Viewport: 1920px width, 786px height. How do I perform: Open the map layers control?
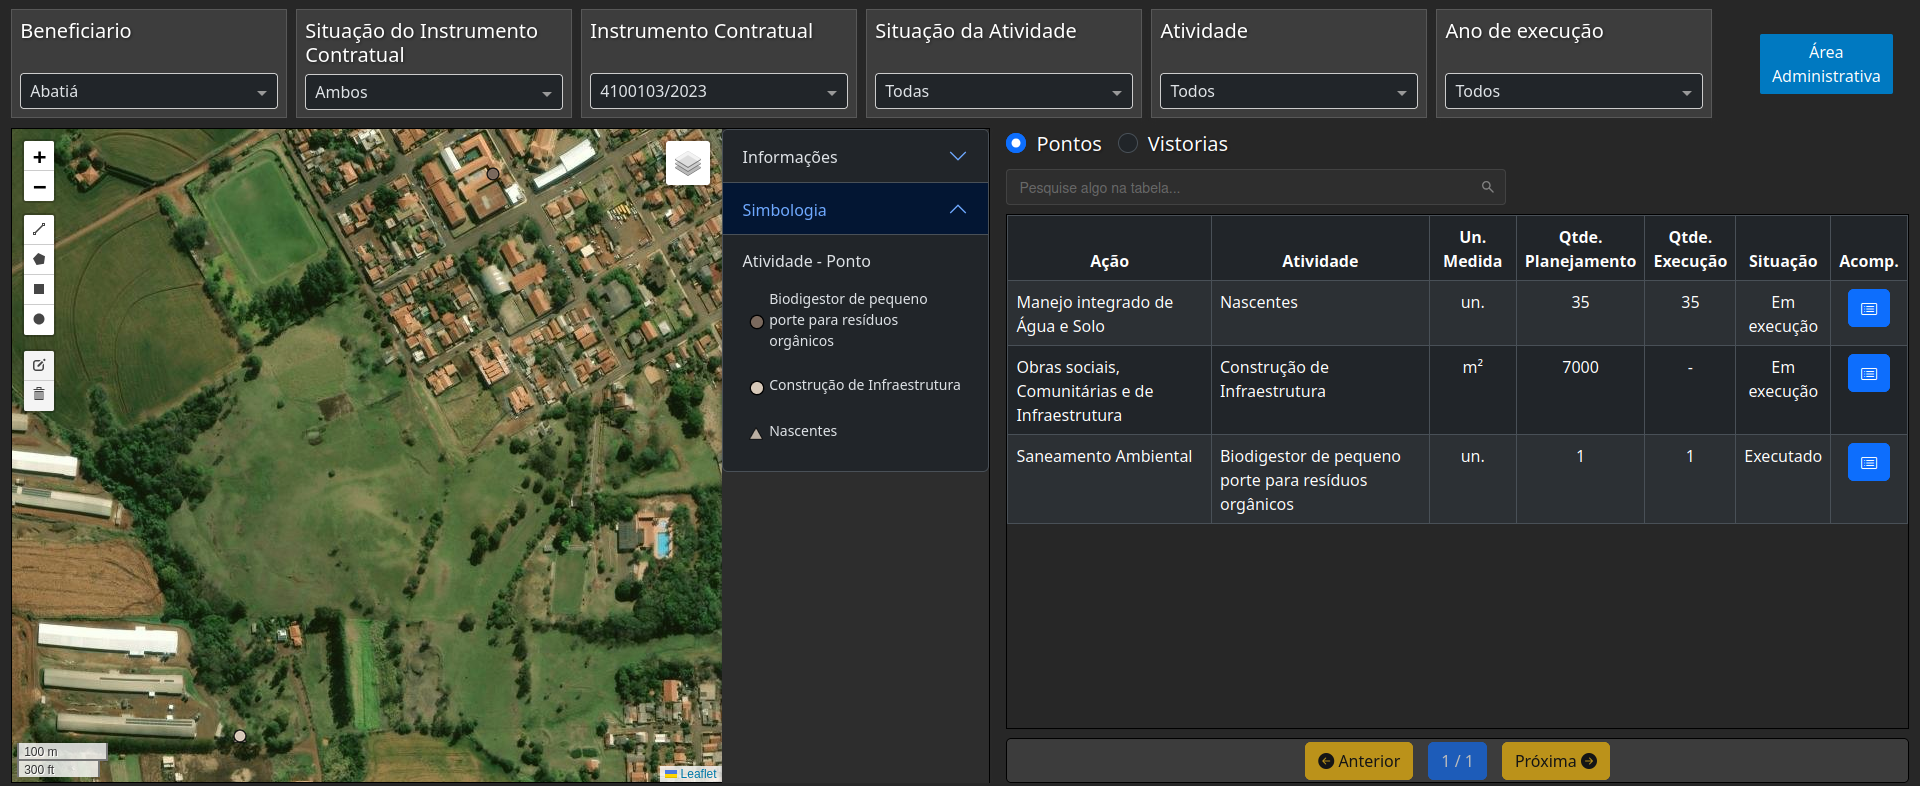tap(688, 163)
